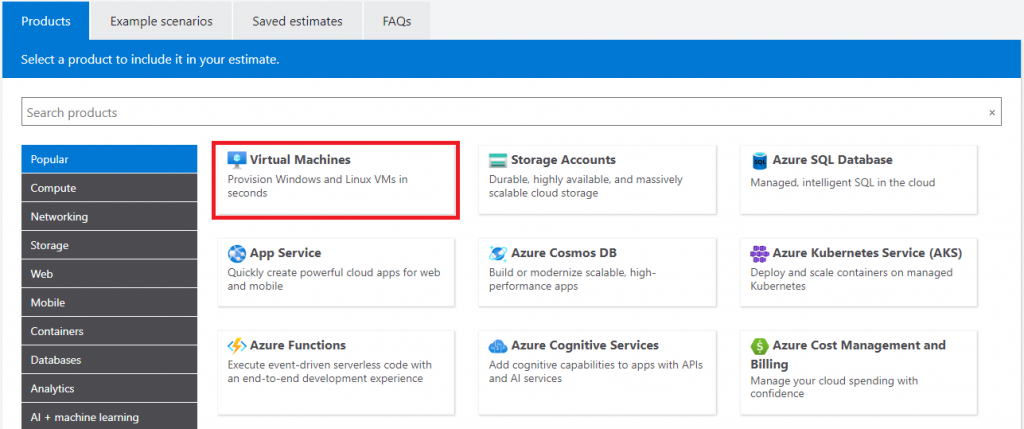Click the Azure Cosmos DB icon

point(498,253)
